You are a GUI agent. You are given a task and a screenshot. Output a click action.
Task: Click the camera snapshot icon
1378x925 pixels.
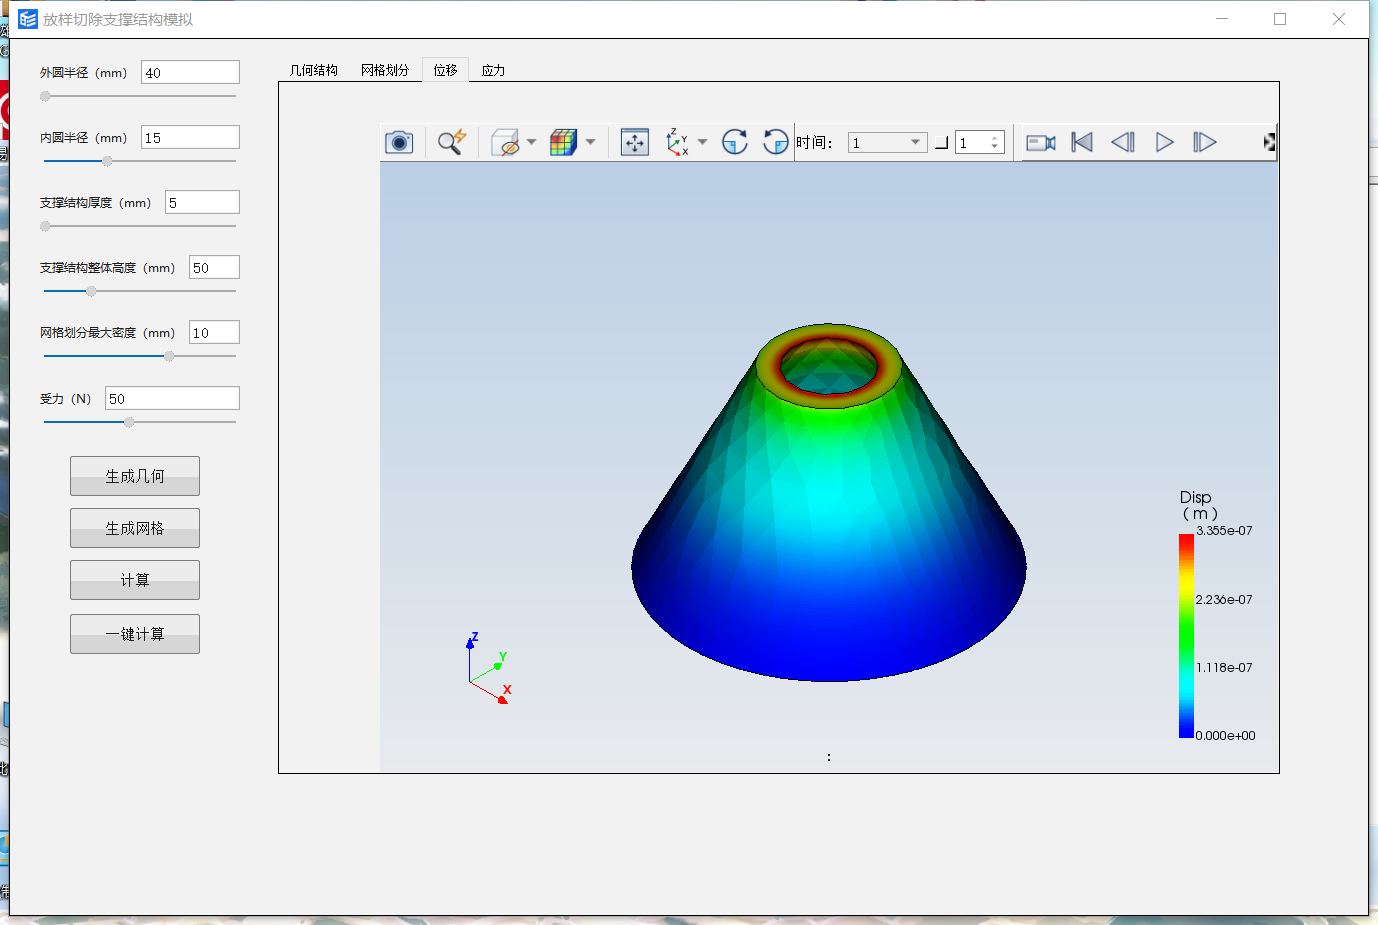pyautogui.click(x=399, y=142)
